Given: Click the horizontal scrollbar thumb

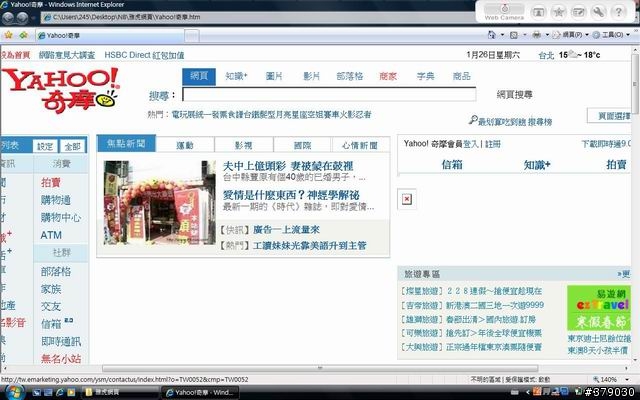Looking at the screenshot, I should (x=320, y=368).
